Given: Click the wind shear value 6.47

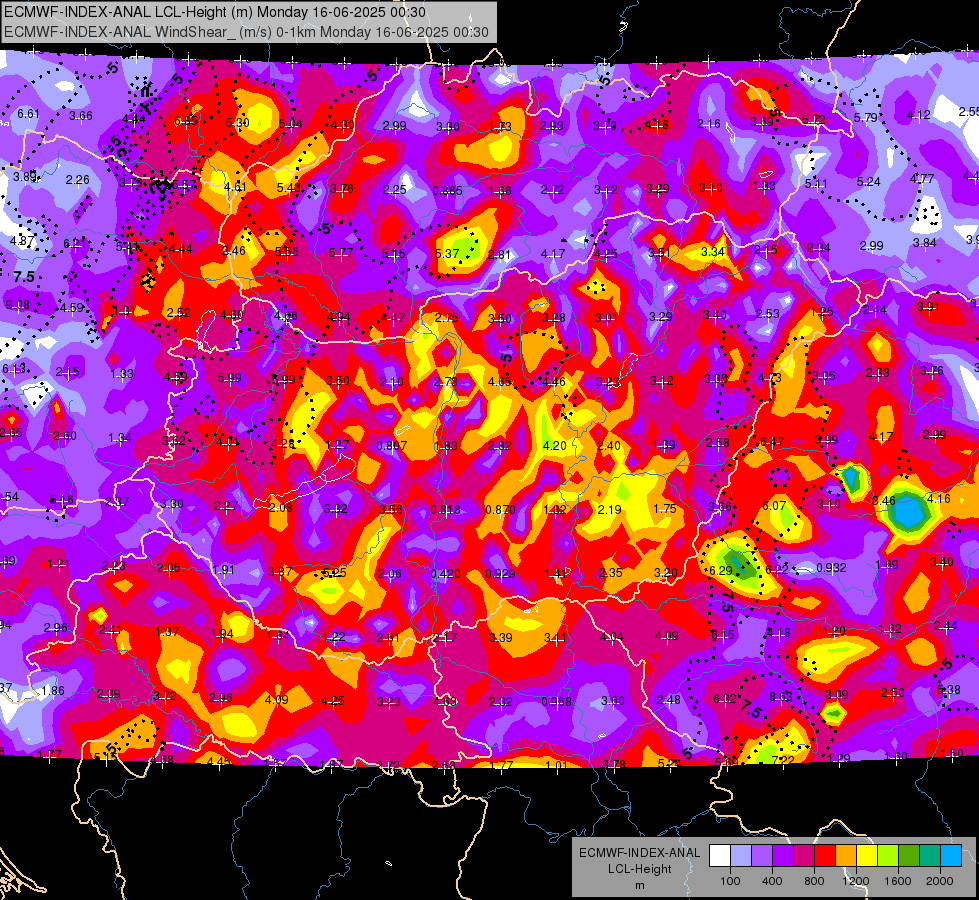Looking at the screenshot, I should [x=772, y=442].
